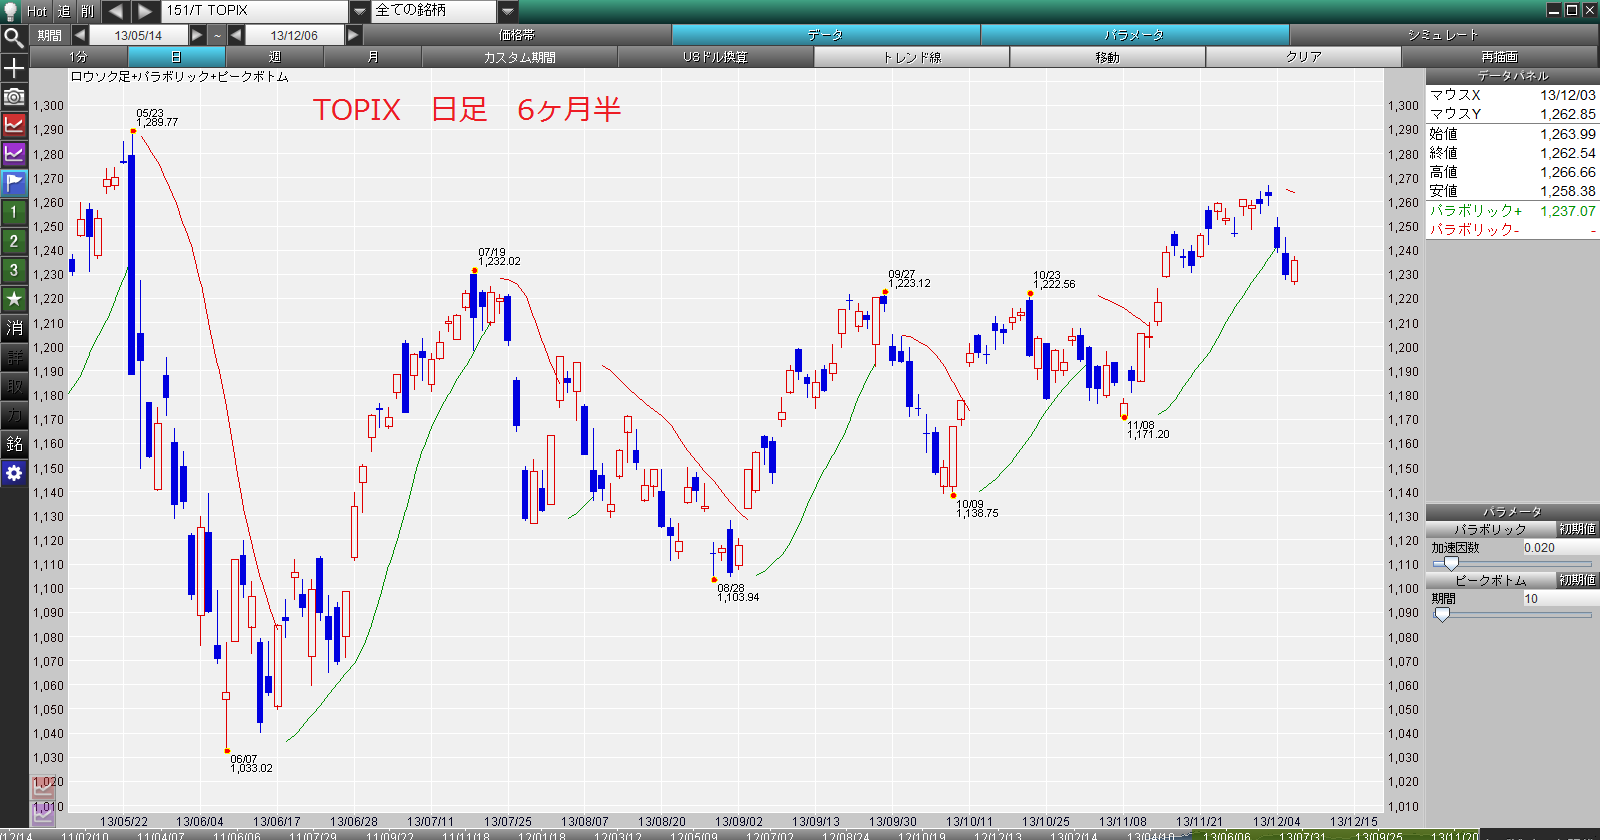Click the クリア clear button
This screenshot has width=1610, height=840.
pyautogui.click(x=1304, y=57)
